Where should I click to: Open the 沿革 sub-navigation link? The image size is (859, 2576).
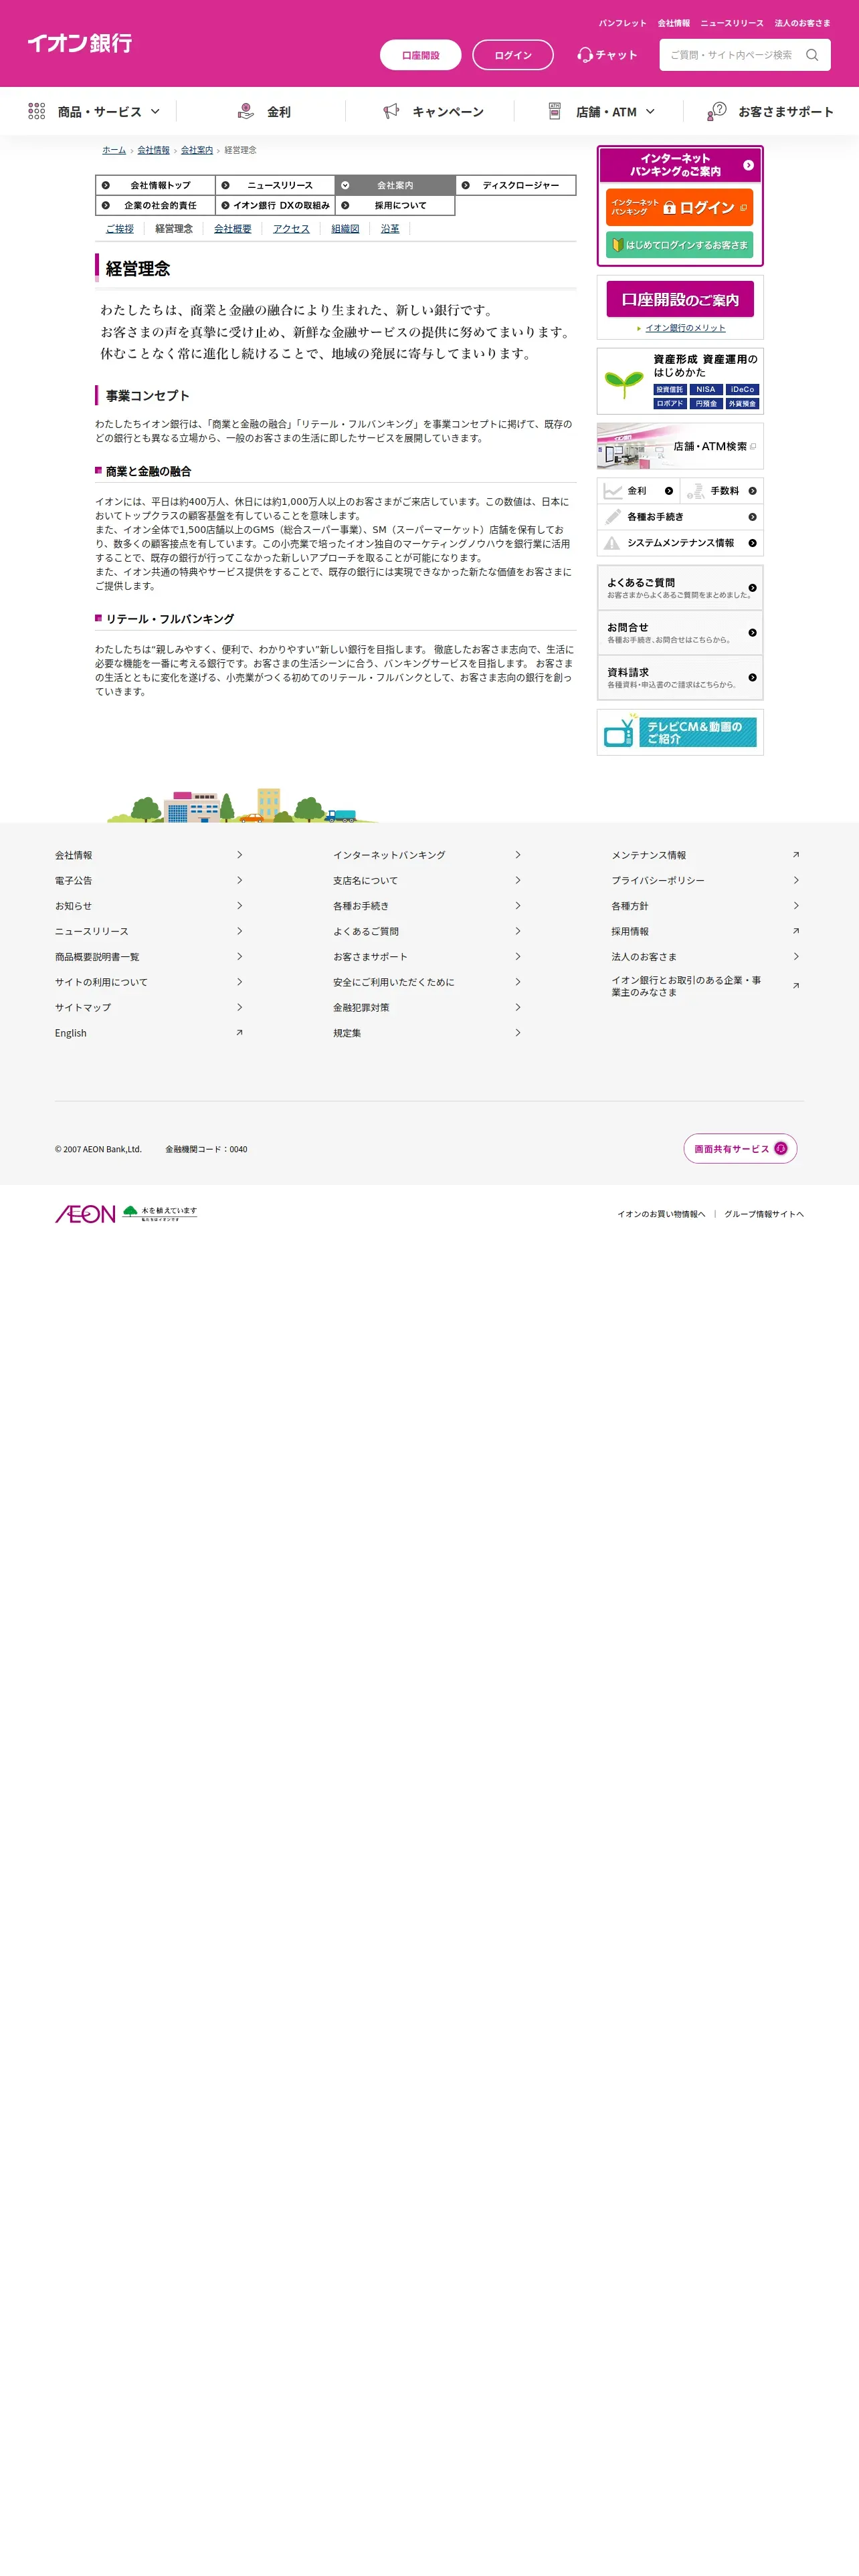(x=390, y=229)
